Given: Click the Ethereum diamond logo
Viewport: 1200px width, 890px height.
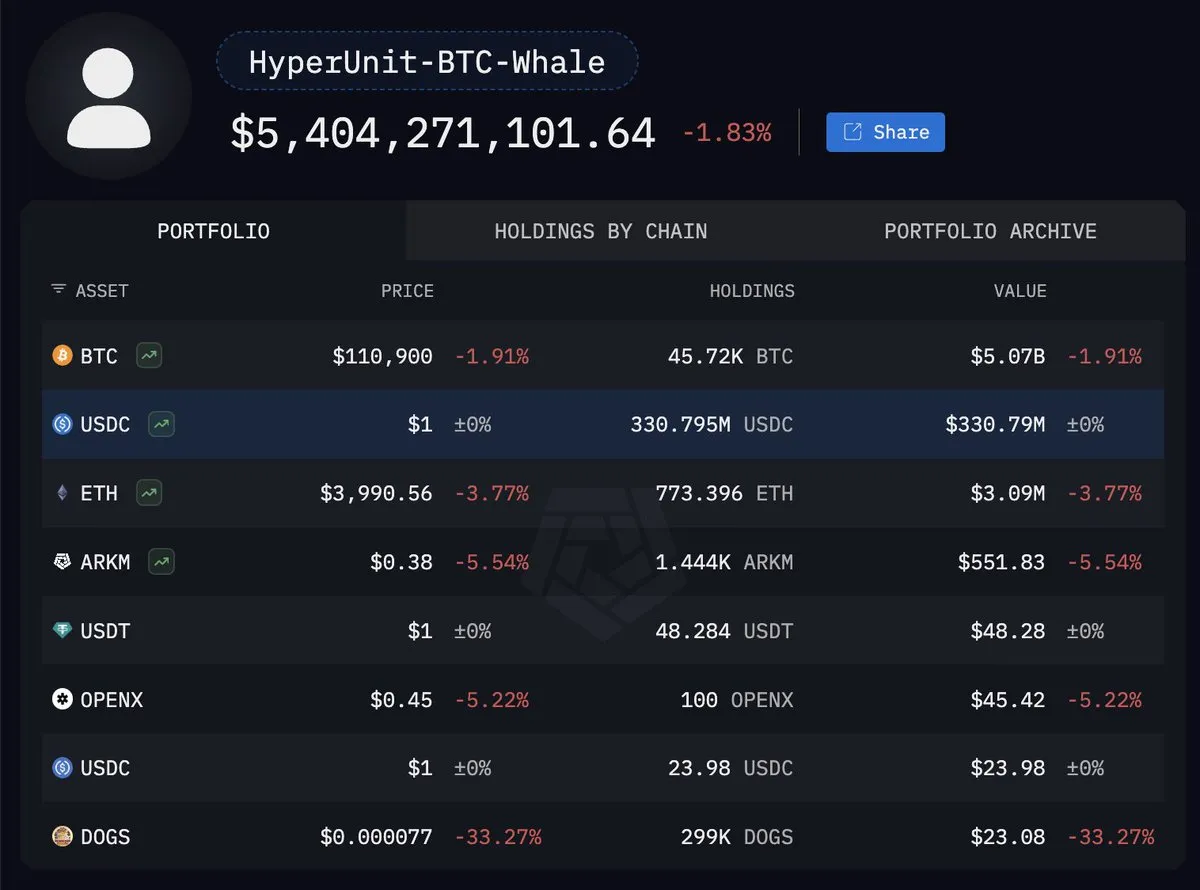Looking at the screenshot, I should [x=62, y=492].
